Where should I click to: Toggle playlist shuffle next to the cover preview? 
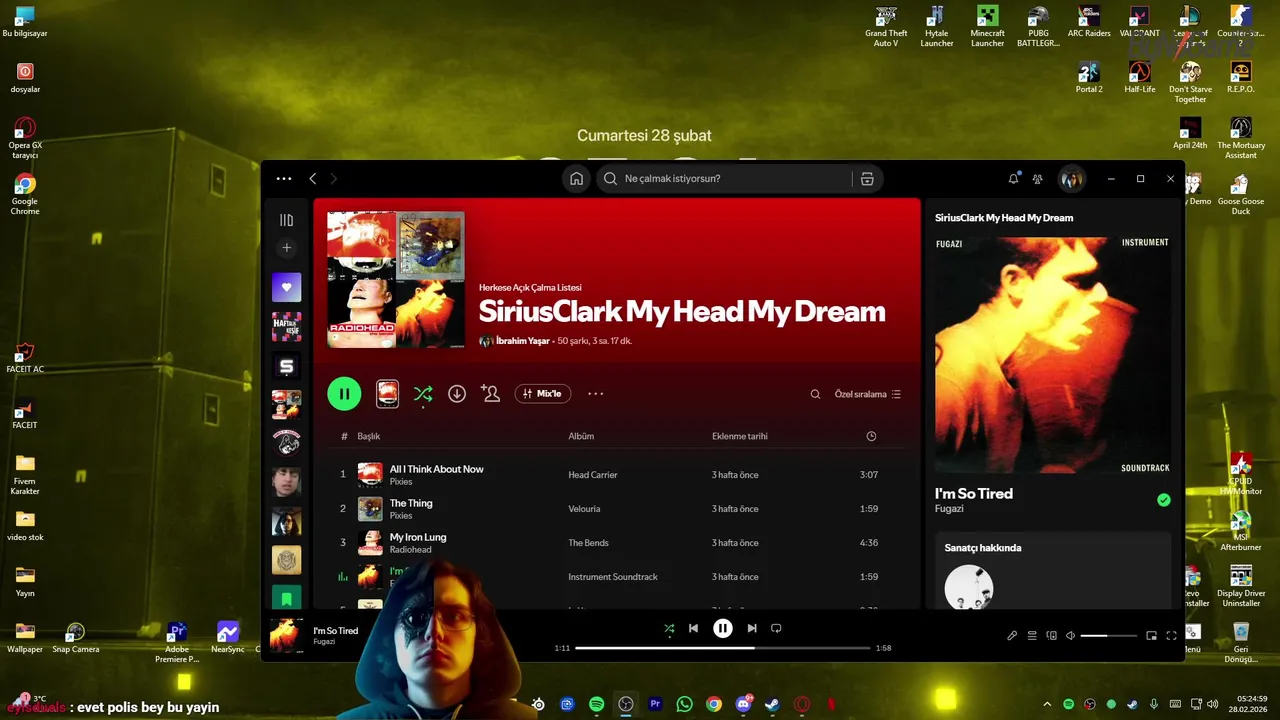point(423,394)
